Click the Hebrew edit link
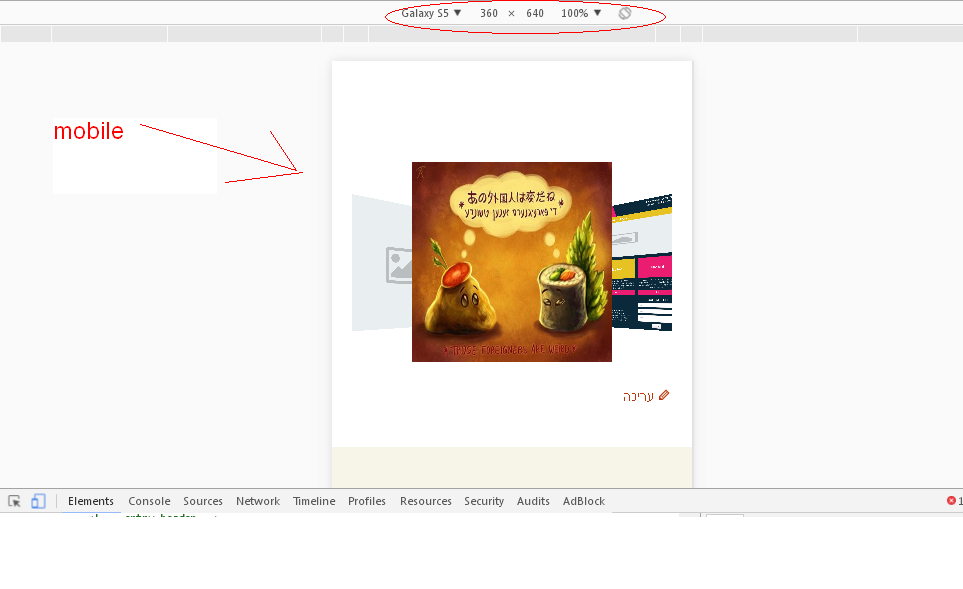Viewport: 963px width, 589px height. pyautogui.click(x=638, y=396)
